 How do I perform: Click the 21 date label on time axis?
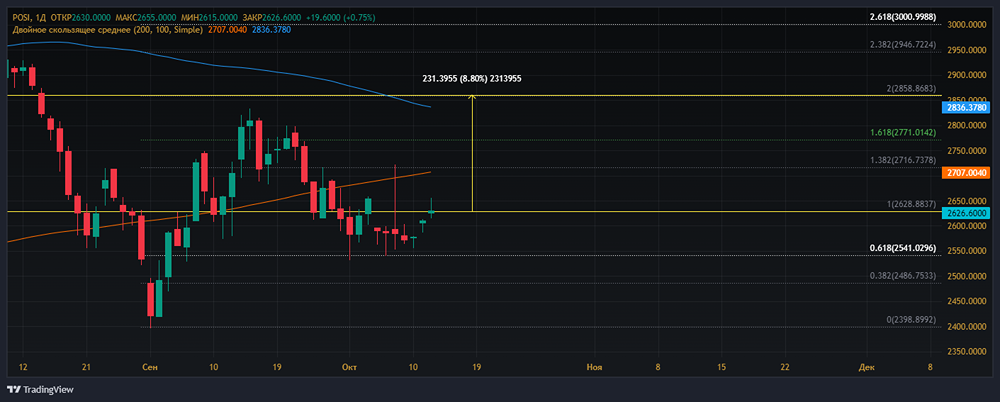click(x=87, y=367)
